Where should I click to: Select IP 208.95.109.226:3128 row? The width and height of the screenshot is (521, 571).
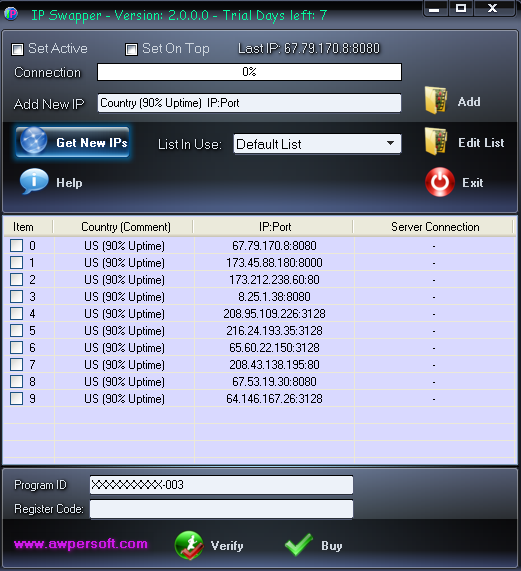coord(274,314)
